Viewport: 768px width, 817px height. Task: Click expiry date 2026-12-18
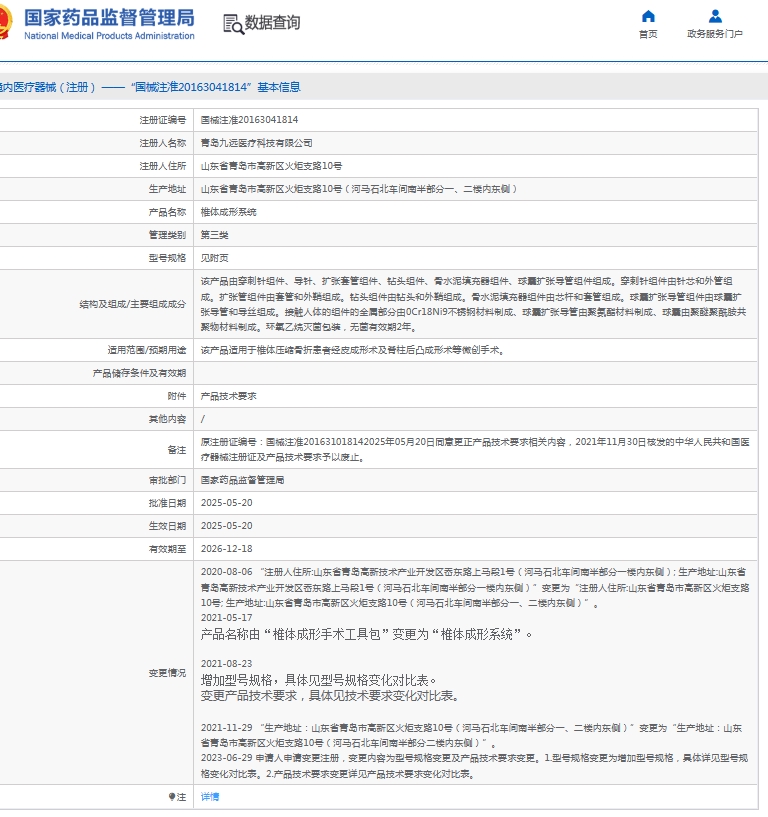point(227,549)
